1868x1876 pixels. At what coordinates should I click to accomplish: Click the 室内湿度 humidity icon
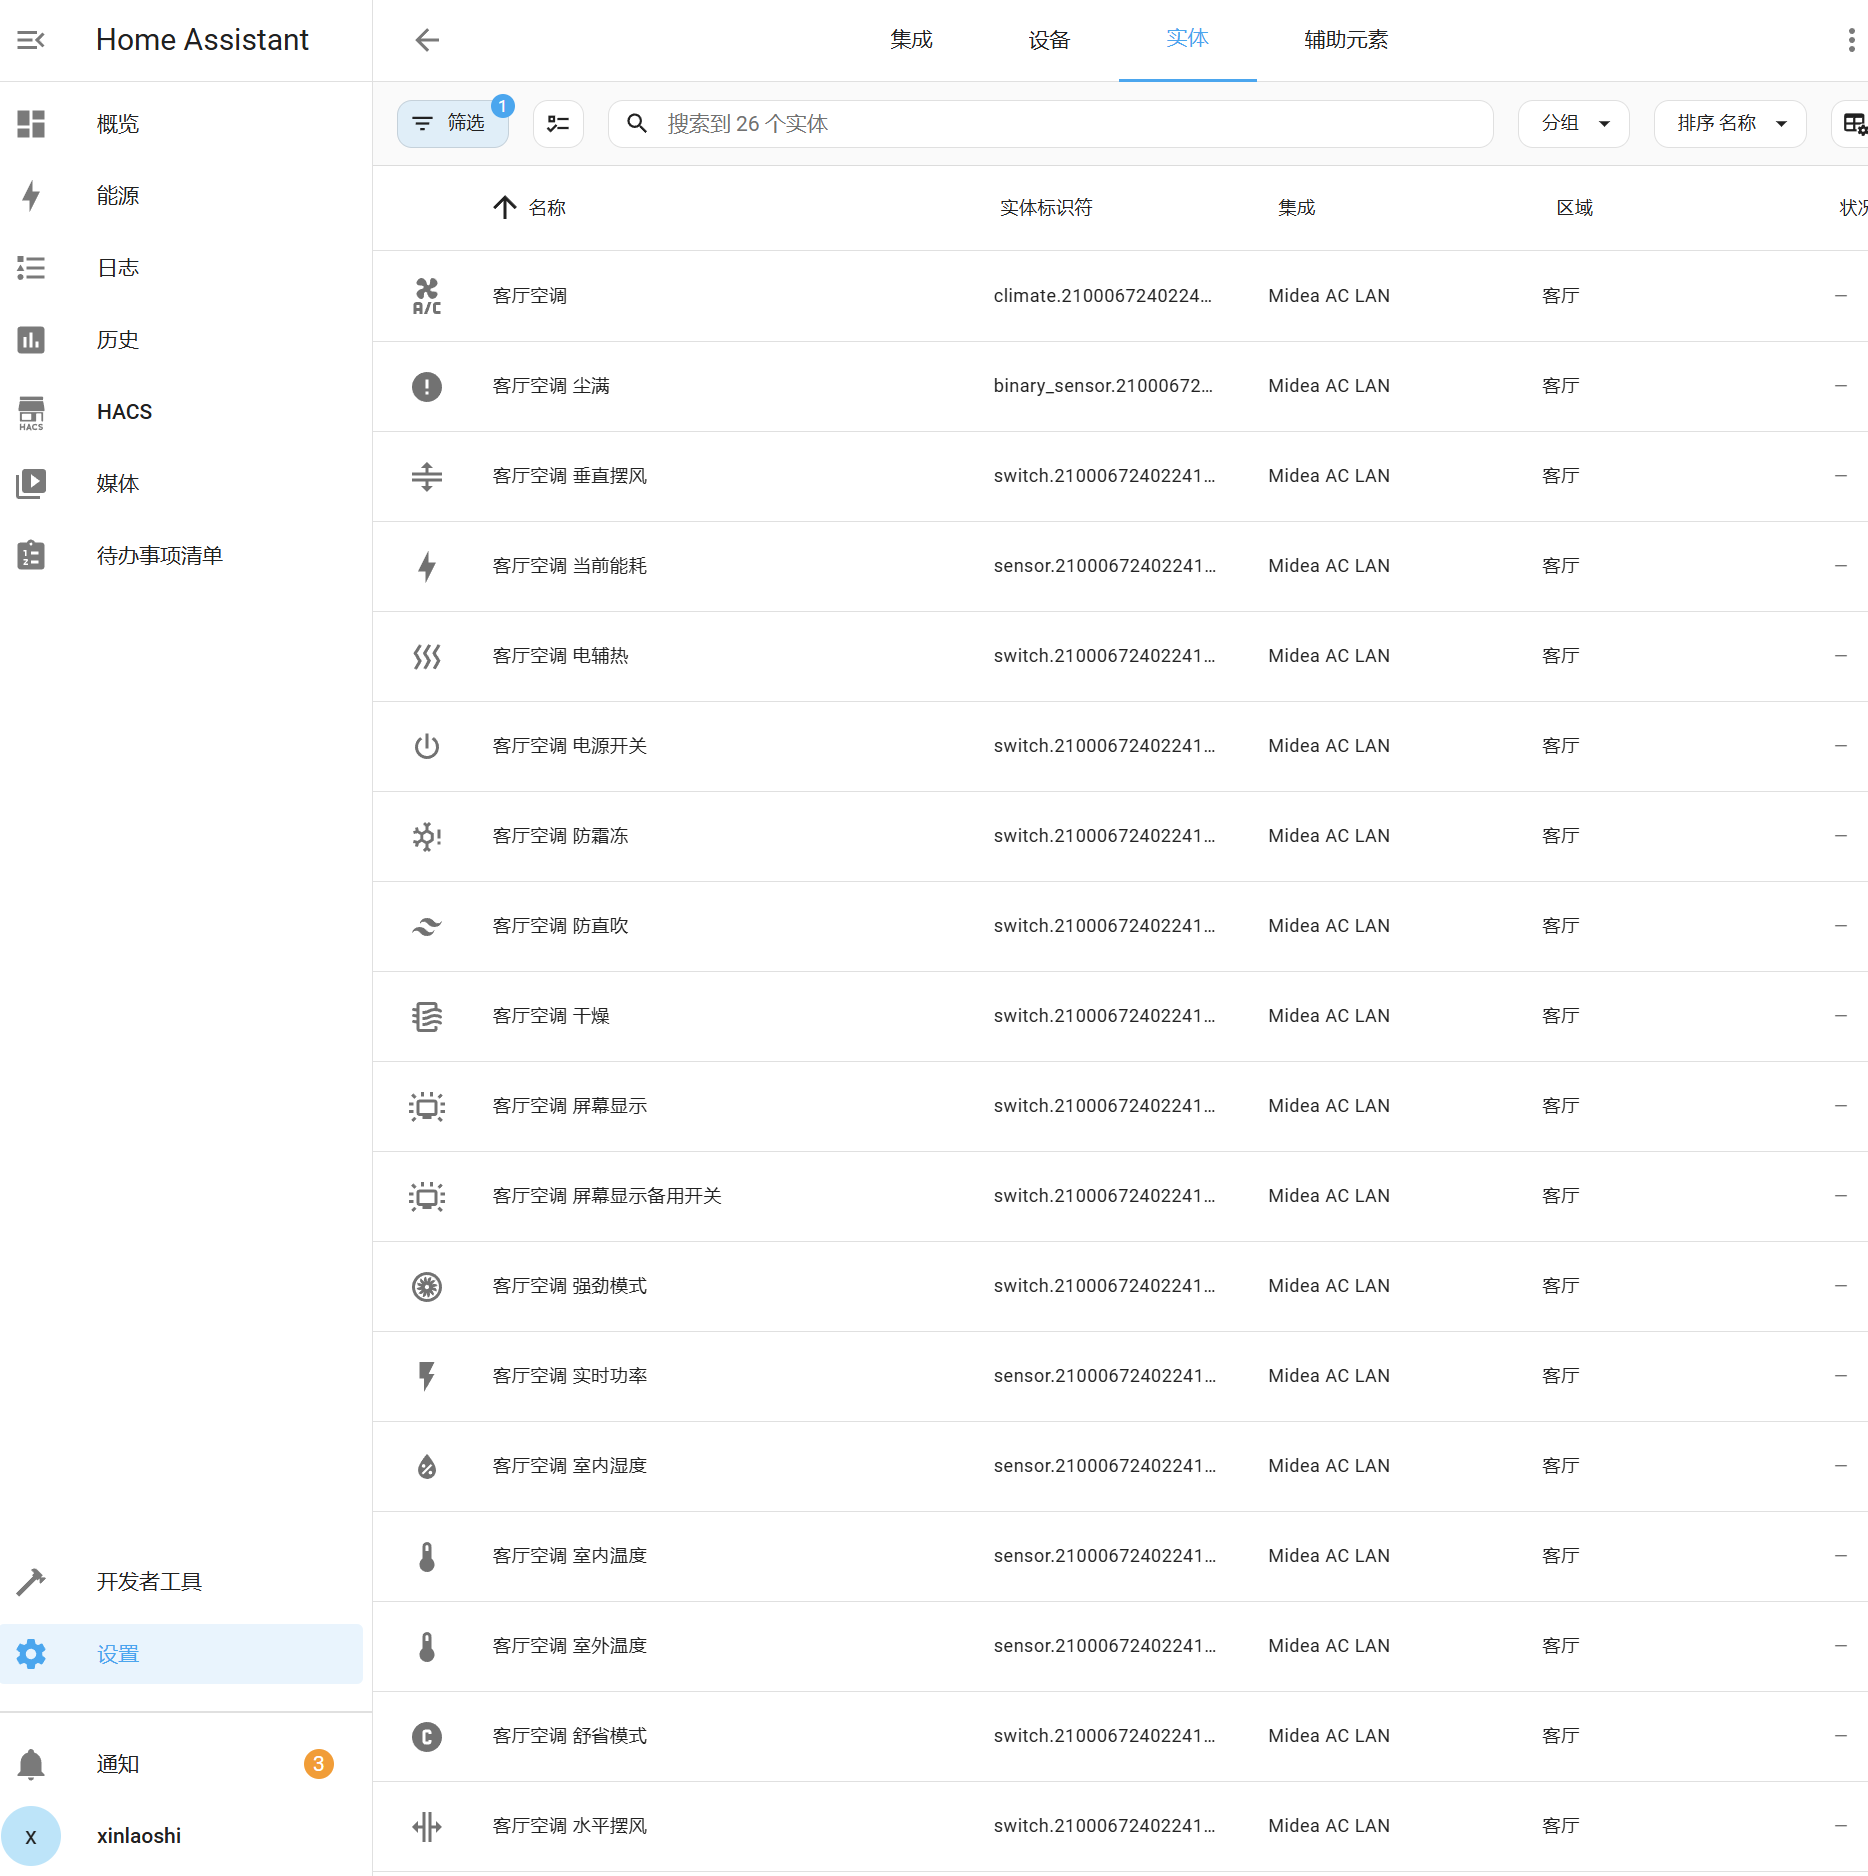427,1466
